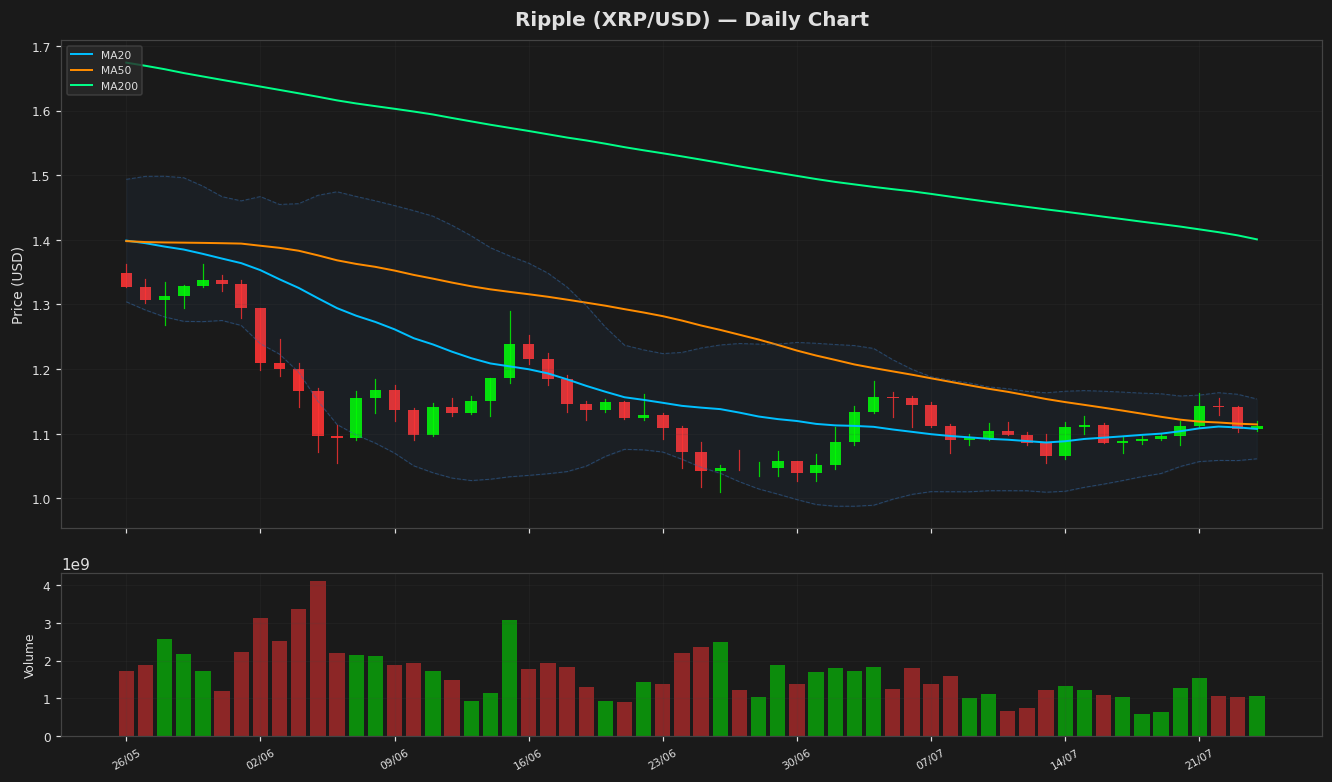Click the 2 tick on the volume axis
The image size is (1332, 782).
[x=46, y=662]
